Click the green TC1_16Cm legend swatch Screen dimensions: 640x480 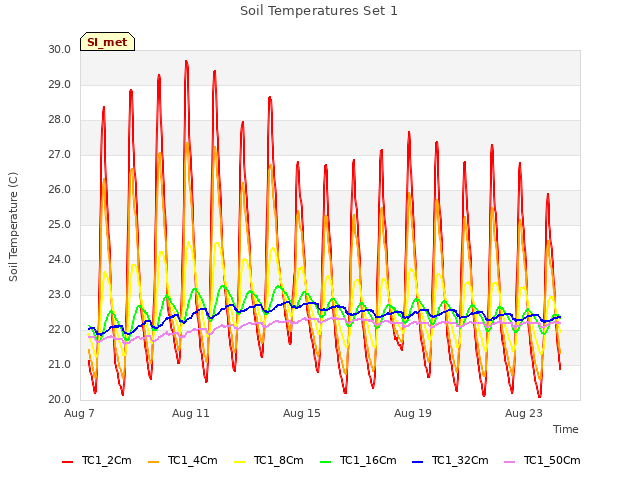pyautogui.click(x=326, y=462)
